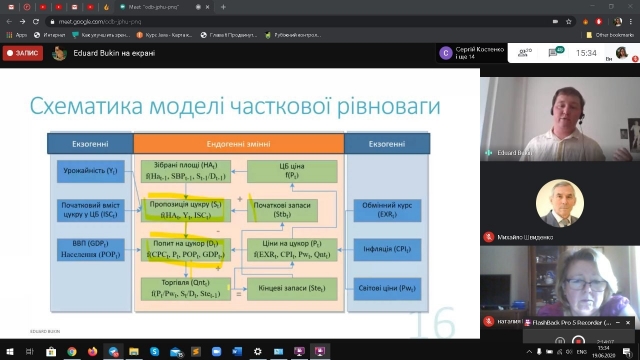
Task: Open Sublime Text from taskbar
Action: [x=196, y=351]
